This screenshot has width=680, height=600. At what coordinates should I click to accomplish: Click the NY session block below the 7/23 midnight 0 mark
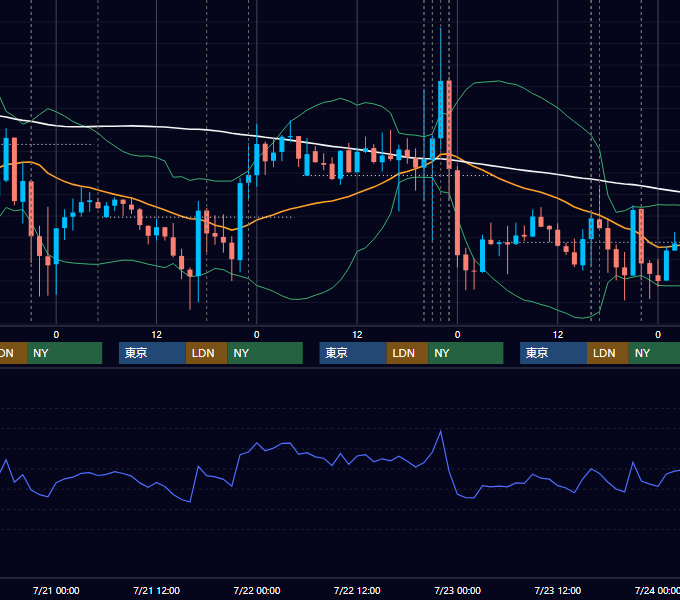(x=466, y=353)
